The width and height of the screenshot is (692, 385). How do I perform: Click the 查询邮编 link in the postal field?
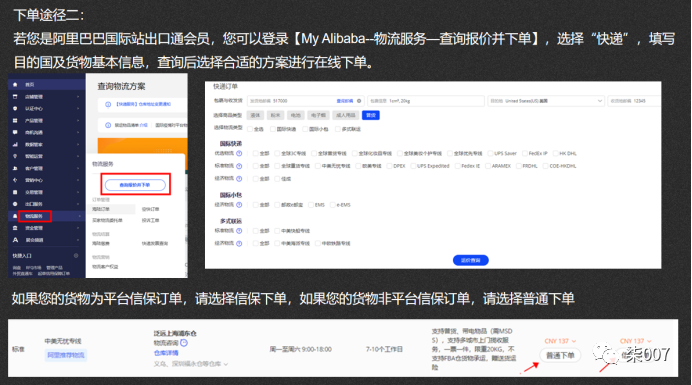click(x=345, y=101)
